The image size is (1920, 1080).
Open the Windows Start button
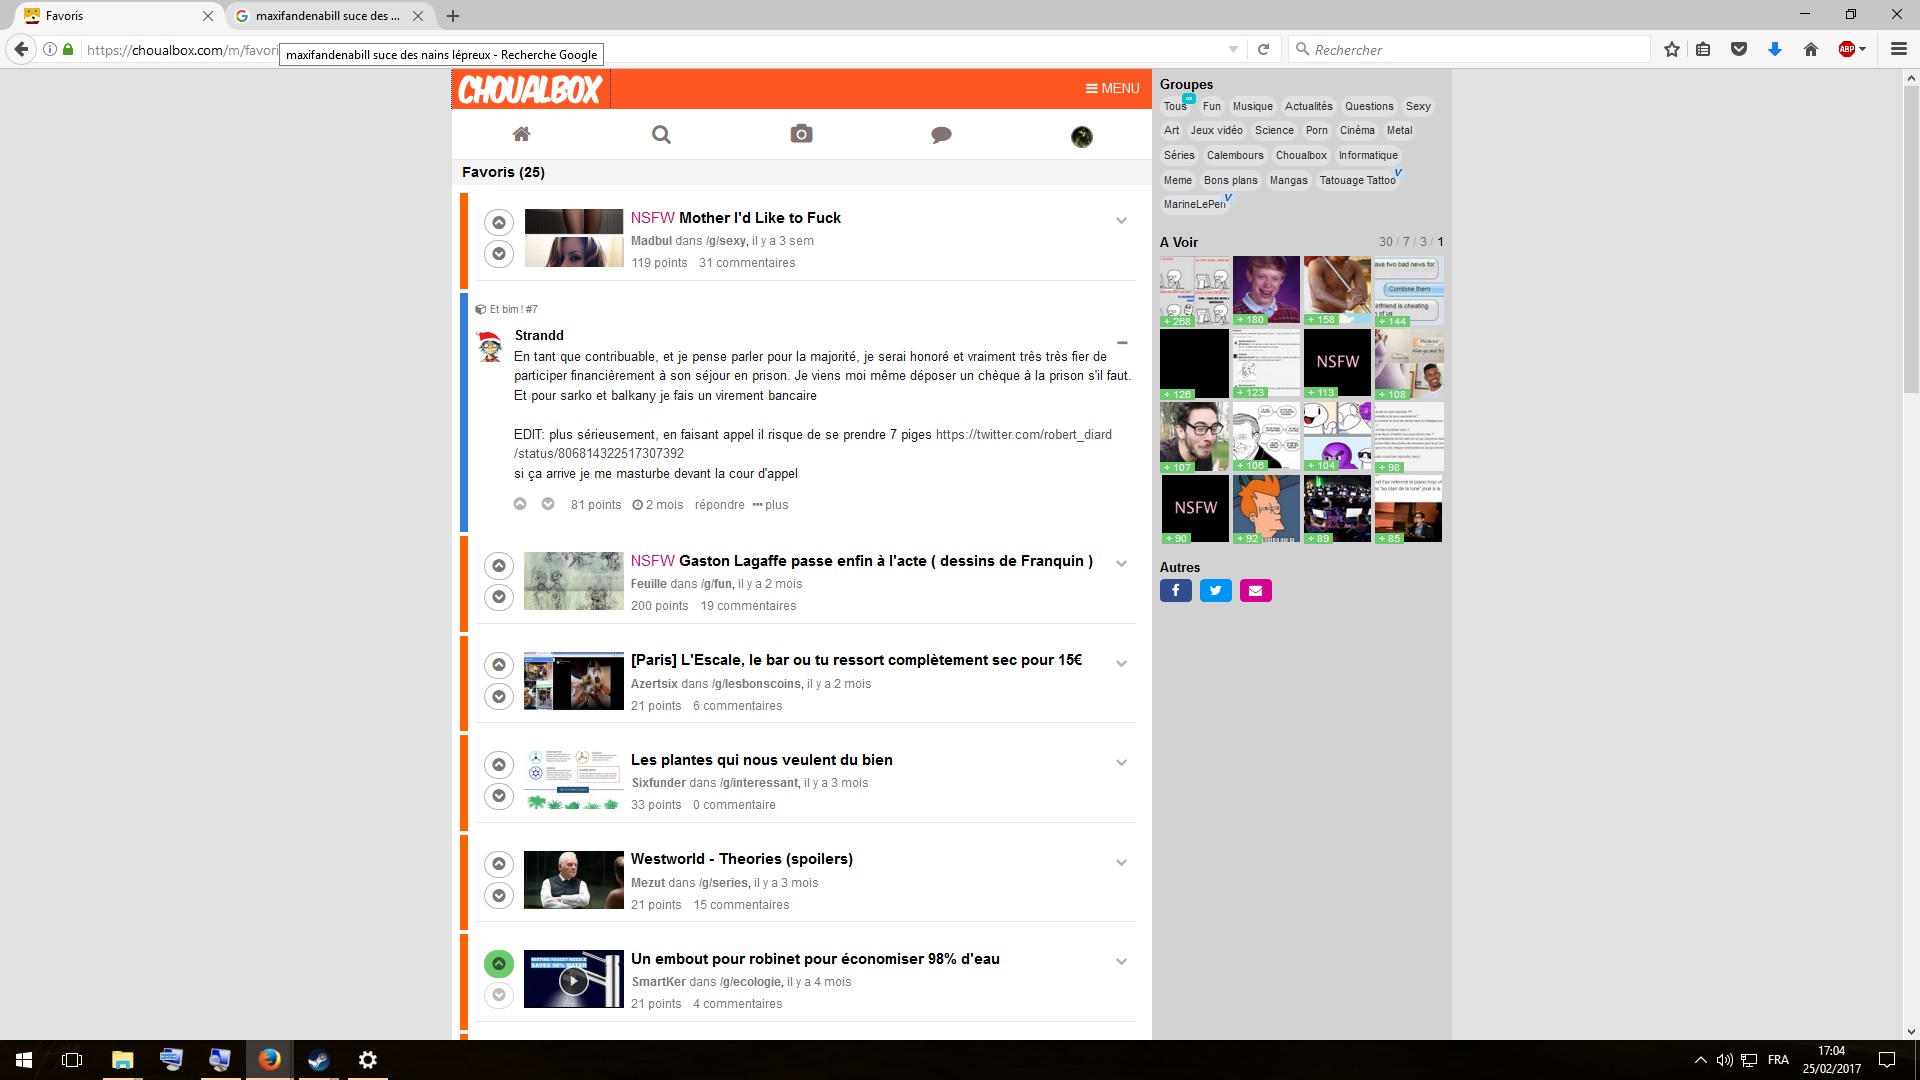point(24,1060)
